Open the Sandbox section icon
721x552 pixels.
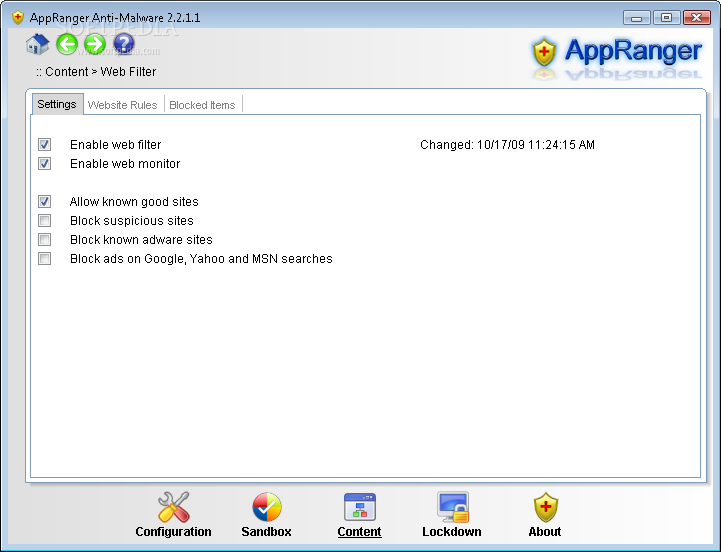267,507
